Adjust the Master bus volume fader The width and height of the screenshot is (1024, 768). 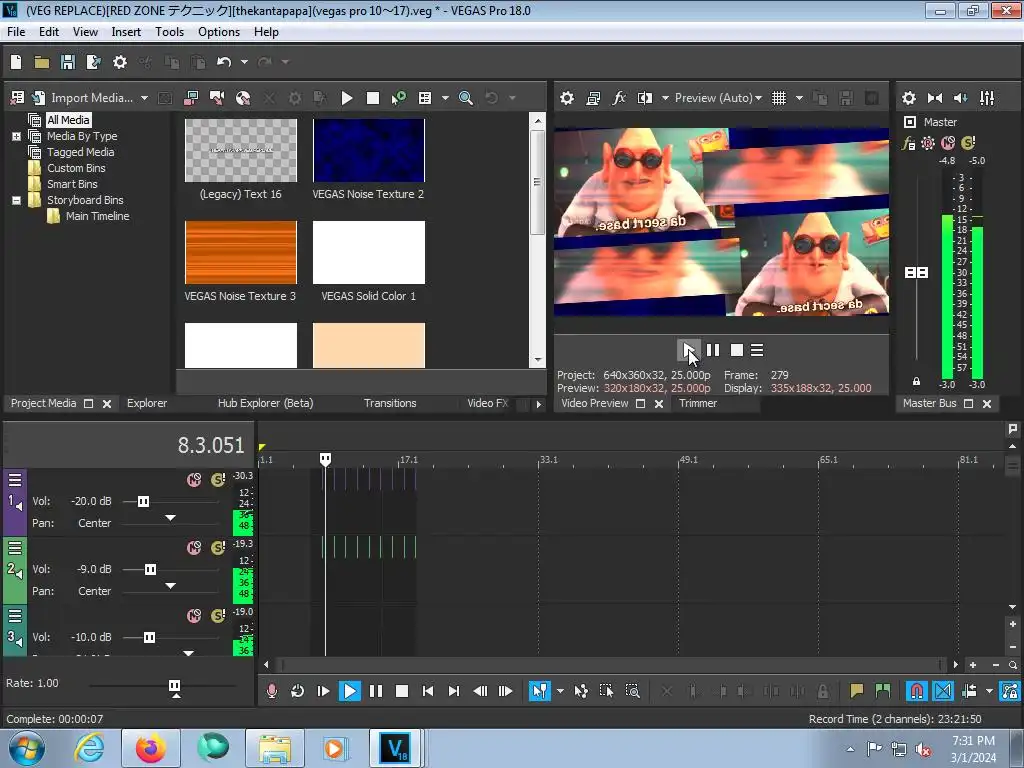tap(916, 272)
